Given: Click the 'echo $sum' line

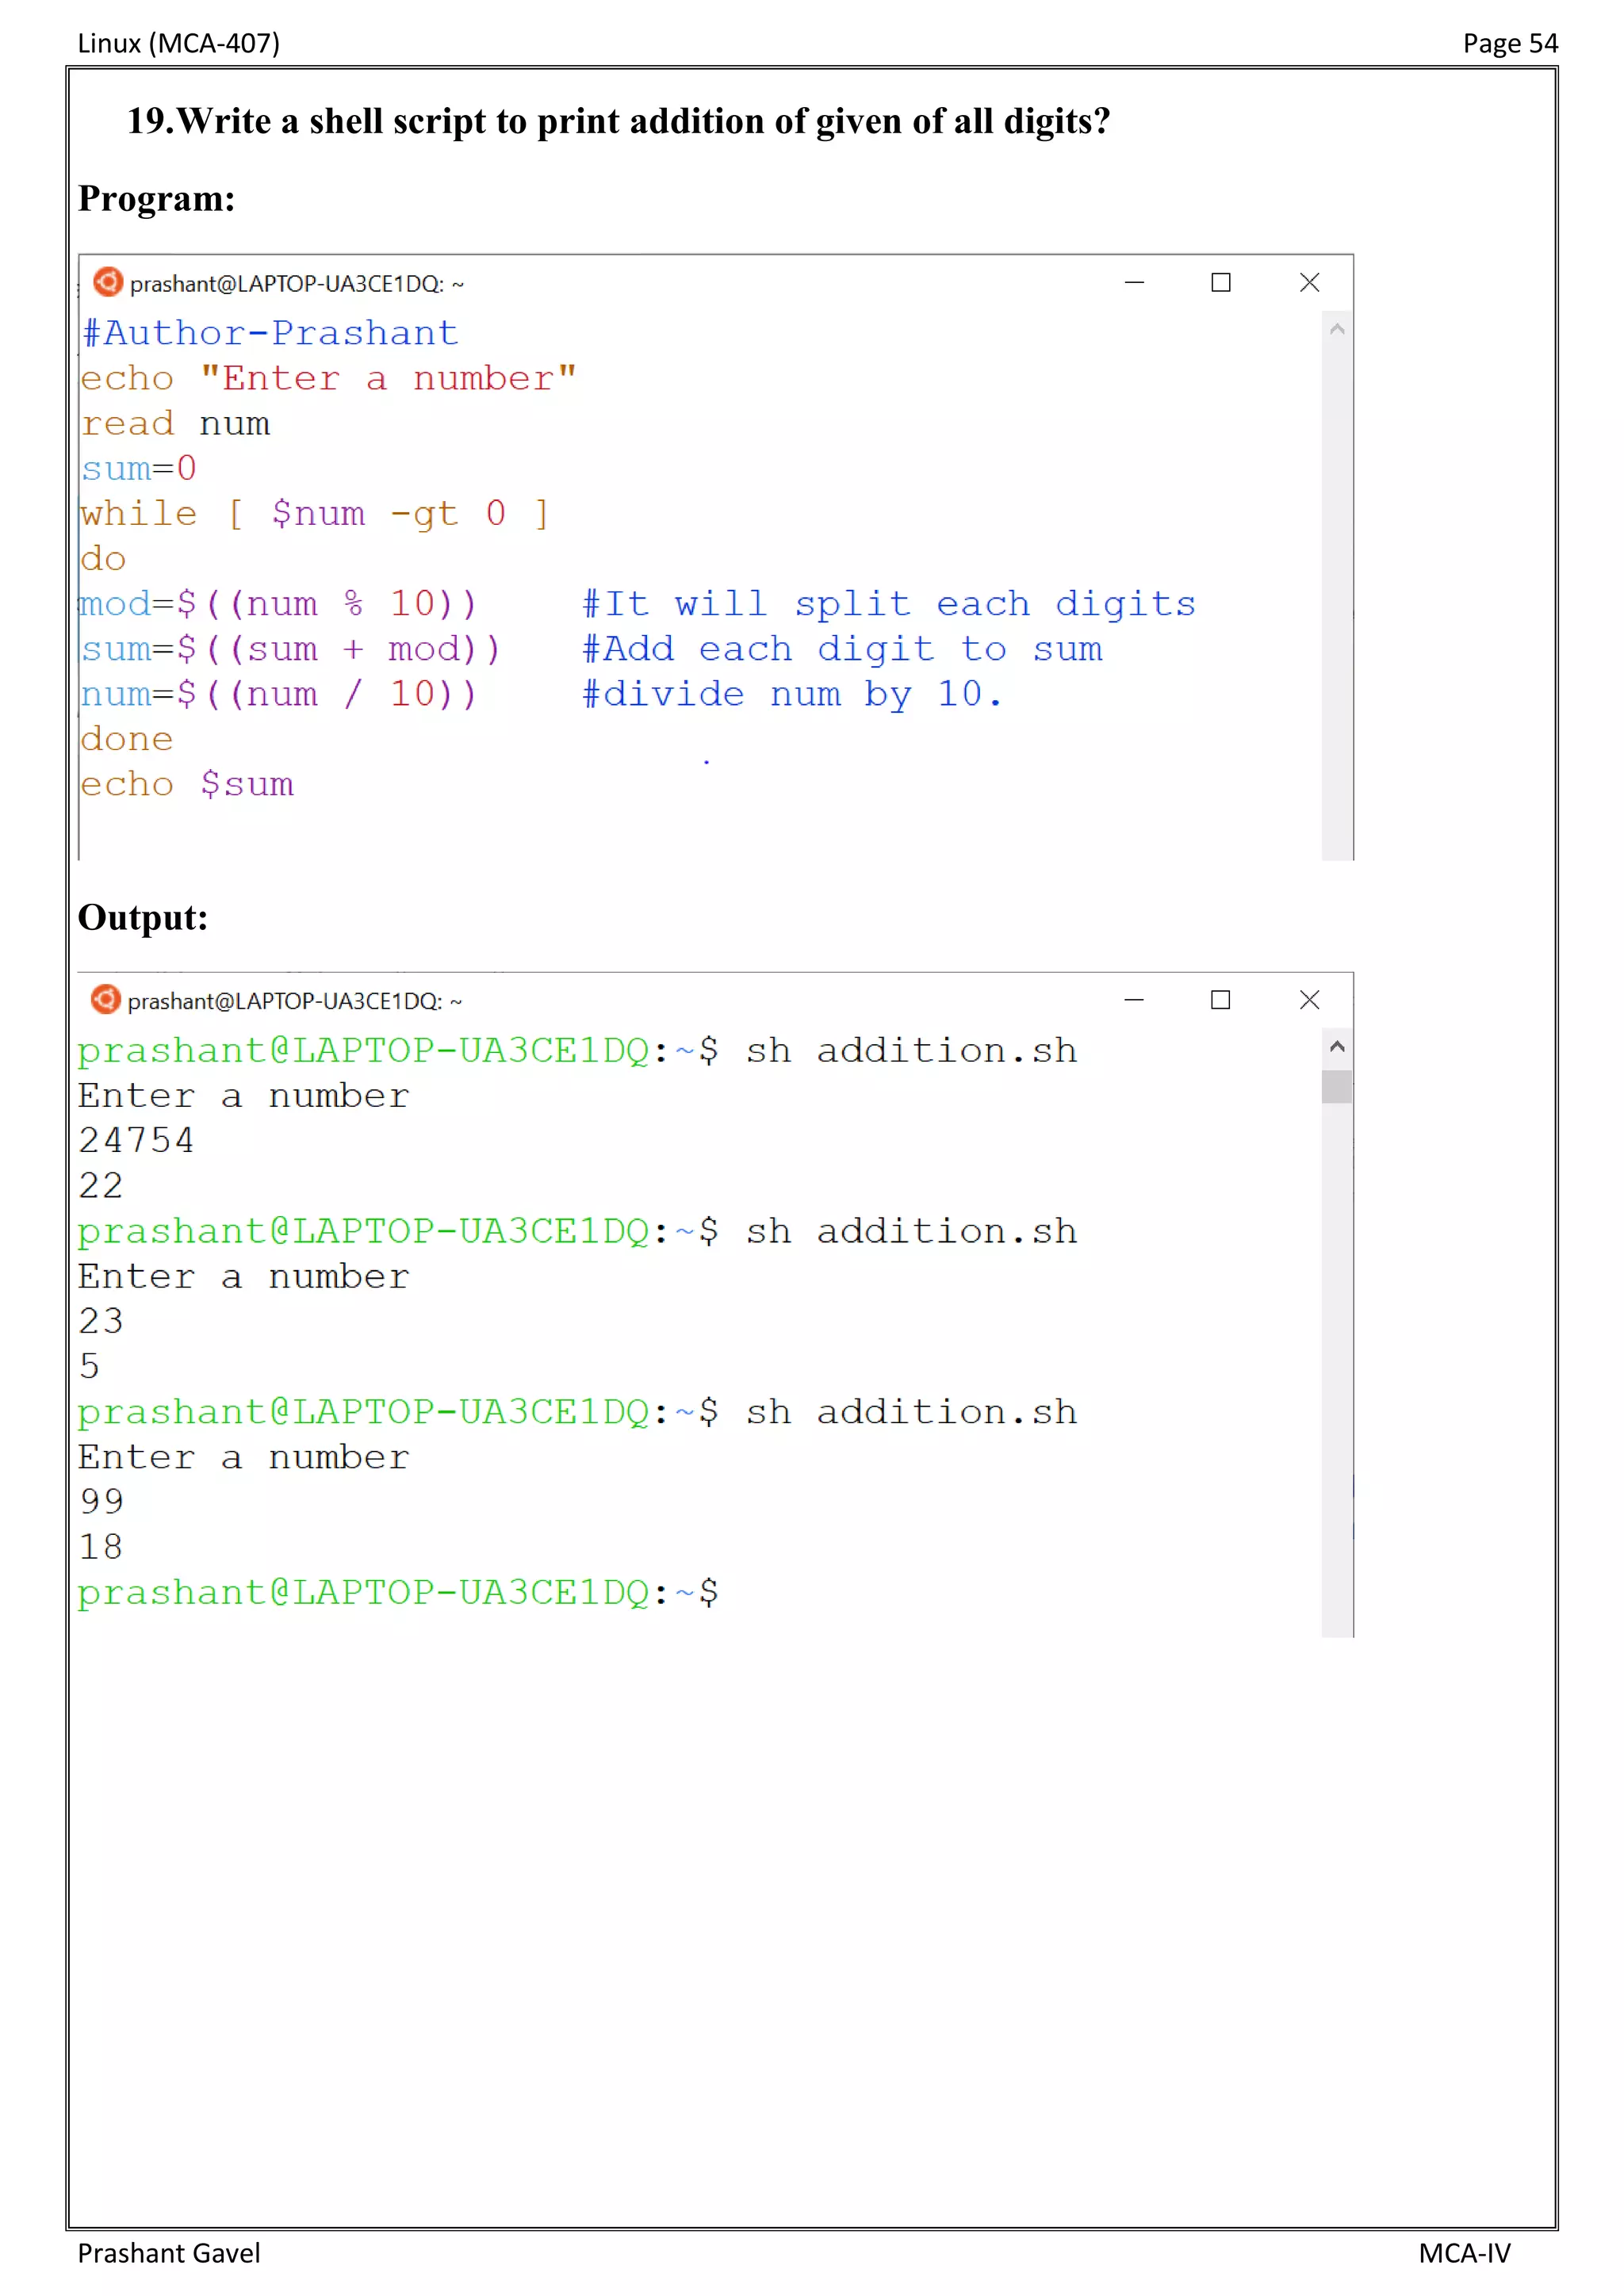Looking at the screenshot, I should pos(187,785).
